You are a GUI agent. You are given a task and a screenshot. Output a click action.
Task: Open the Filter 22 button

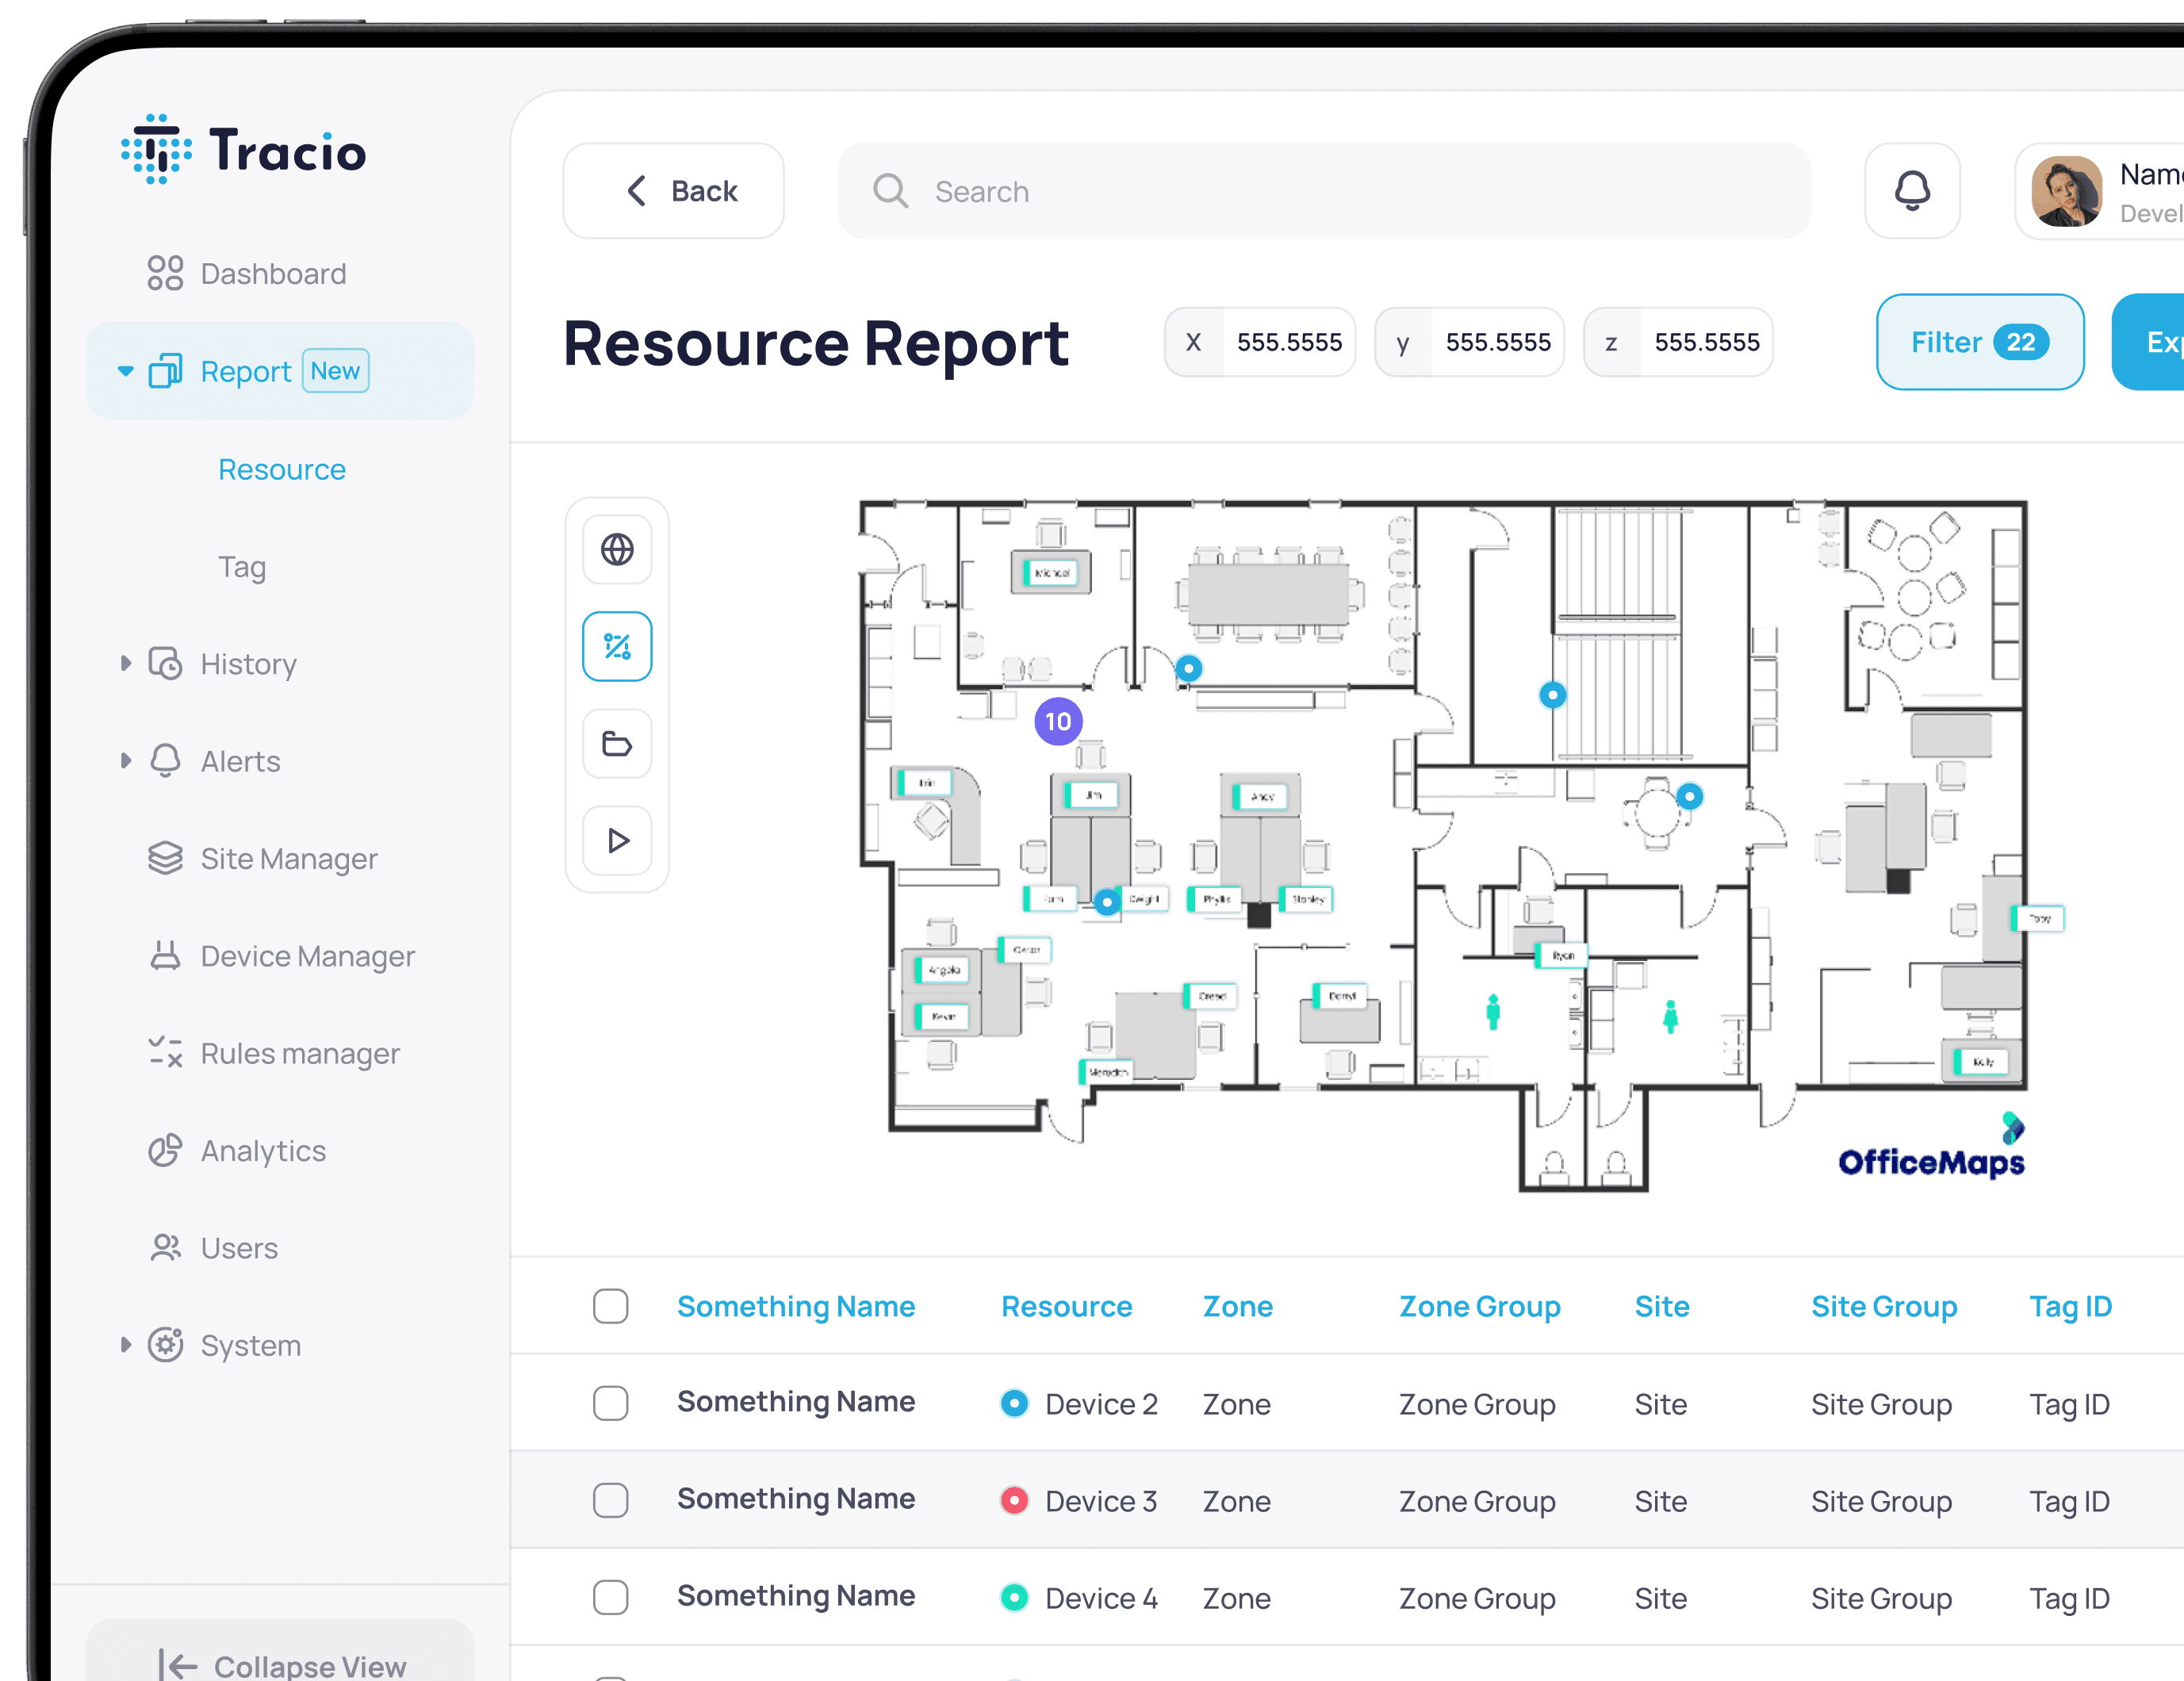(1979, 342)
